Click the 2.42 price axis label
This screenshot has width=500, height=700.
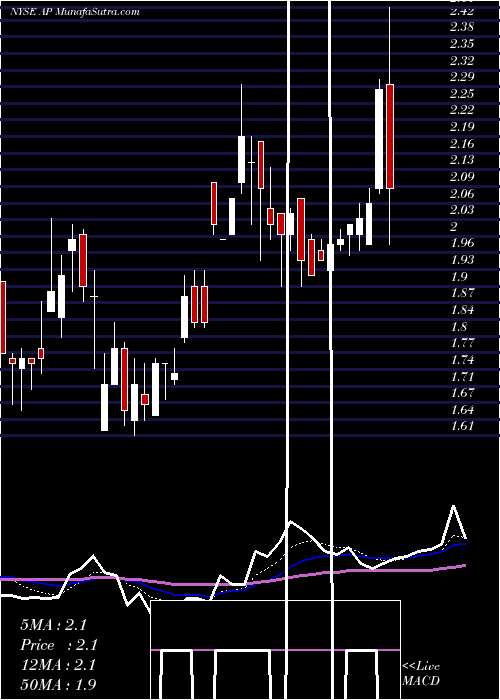coord(462,11)
